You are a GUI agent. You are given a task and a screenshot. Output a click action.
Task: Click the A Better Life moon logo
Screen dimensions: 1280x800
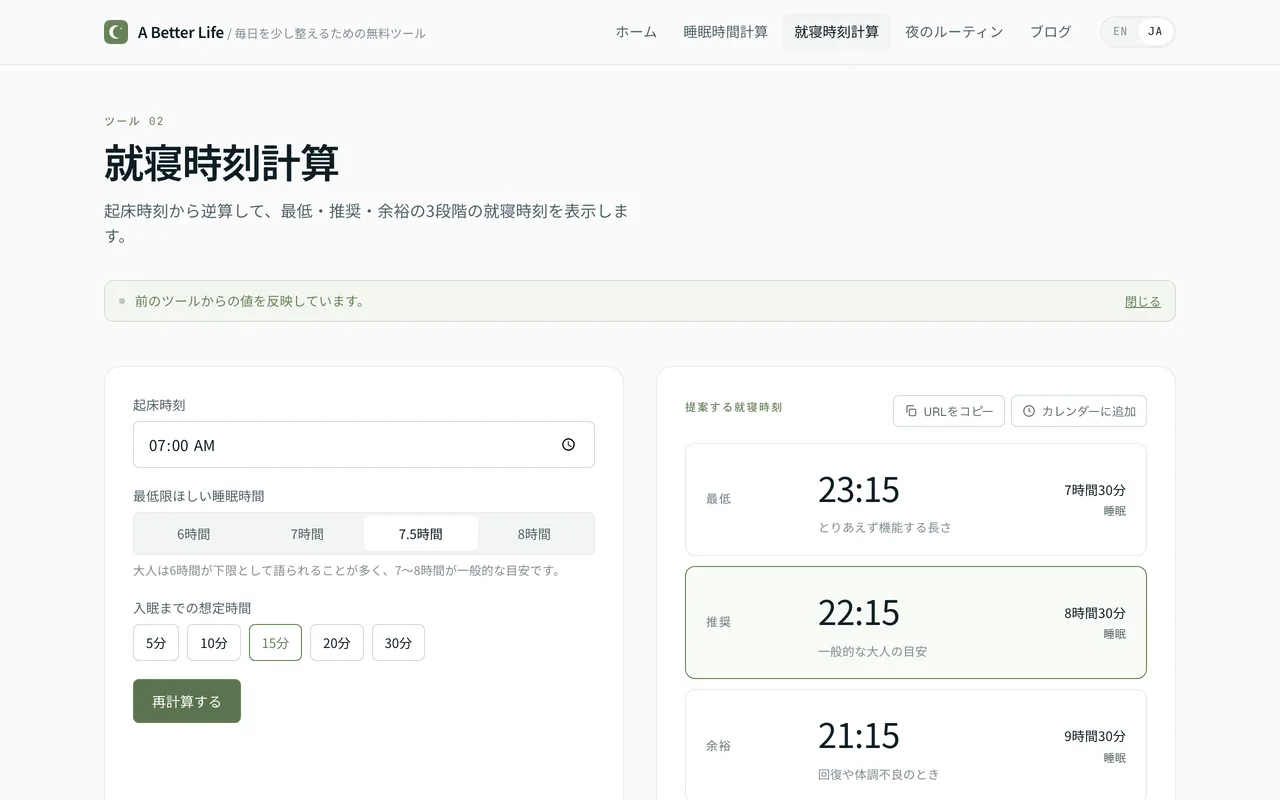(115, 31)
